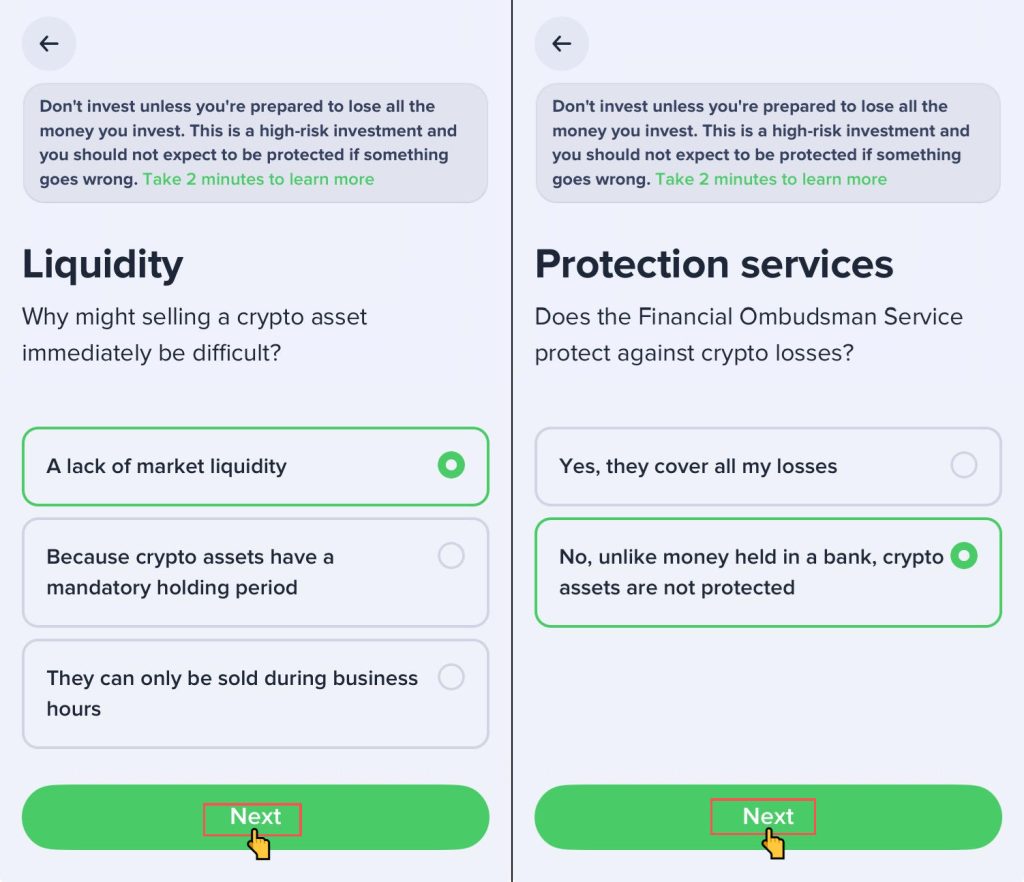Click the risk warning banner above Liquidity

pos(255,130)
